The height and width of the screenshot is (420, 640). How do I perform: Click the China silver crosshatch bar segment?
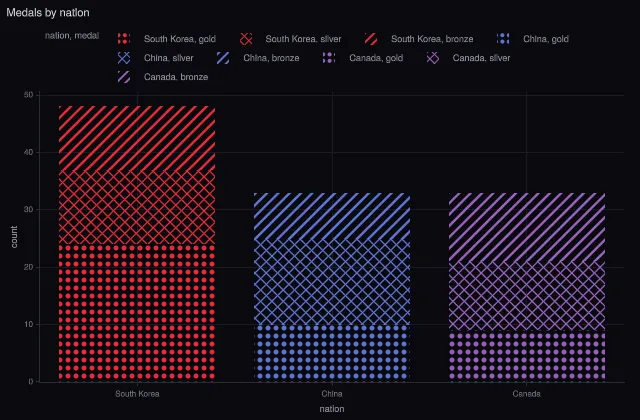click(332, 282)
